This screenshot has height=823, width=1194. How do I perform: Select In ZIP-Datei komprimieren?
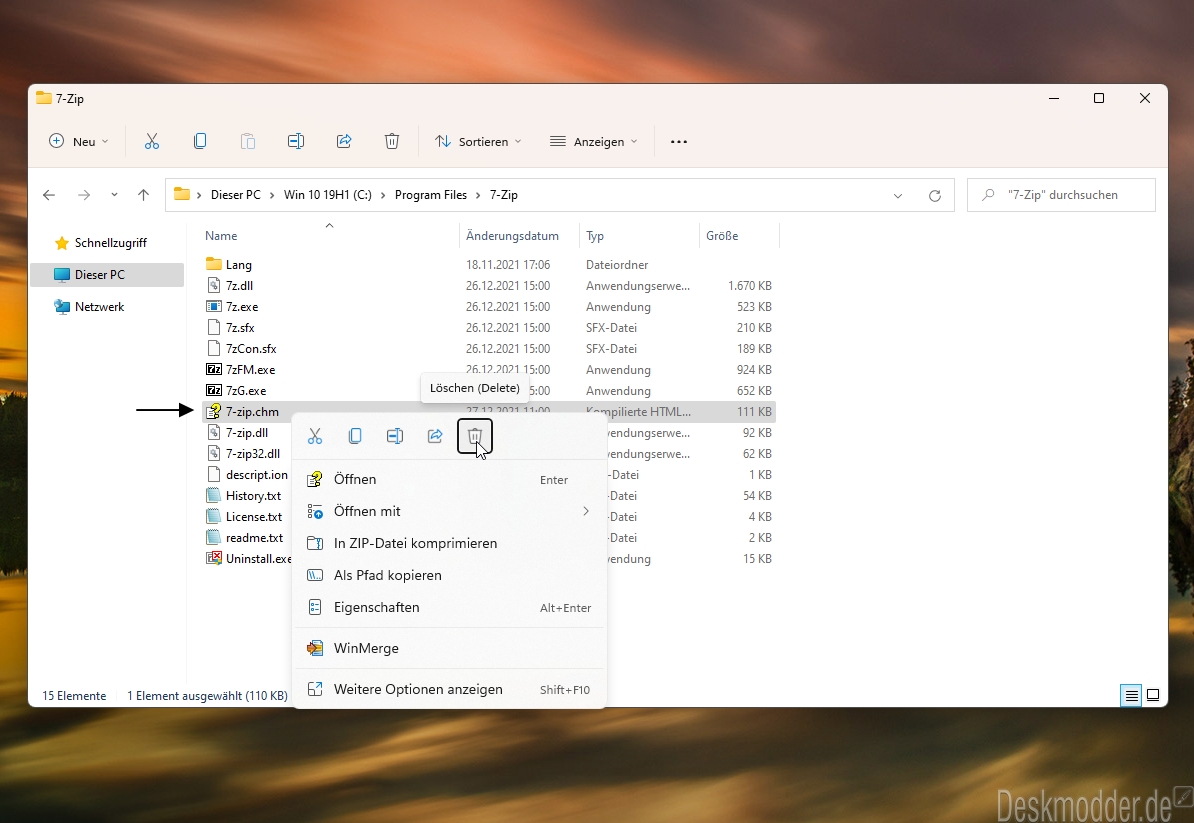(x=449, y=544)
